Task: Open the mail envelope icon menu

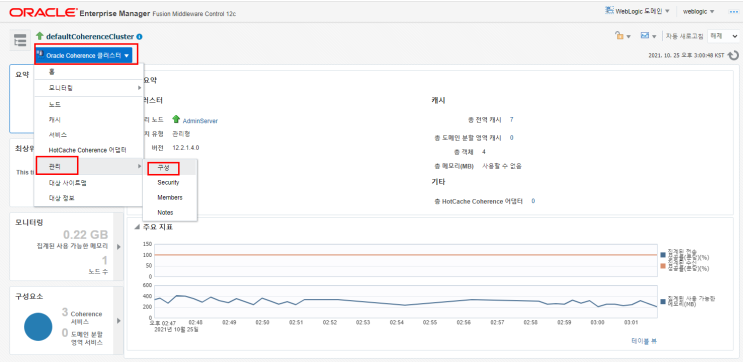Action: (648, 36)
